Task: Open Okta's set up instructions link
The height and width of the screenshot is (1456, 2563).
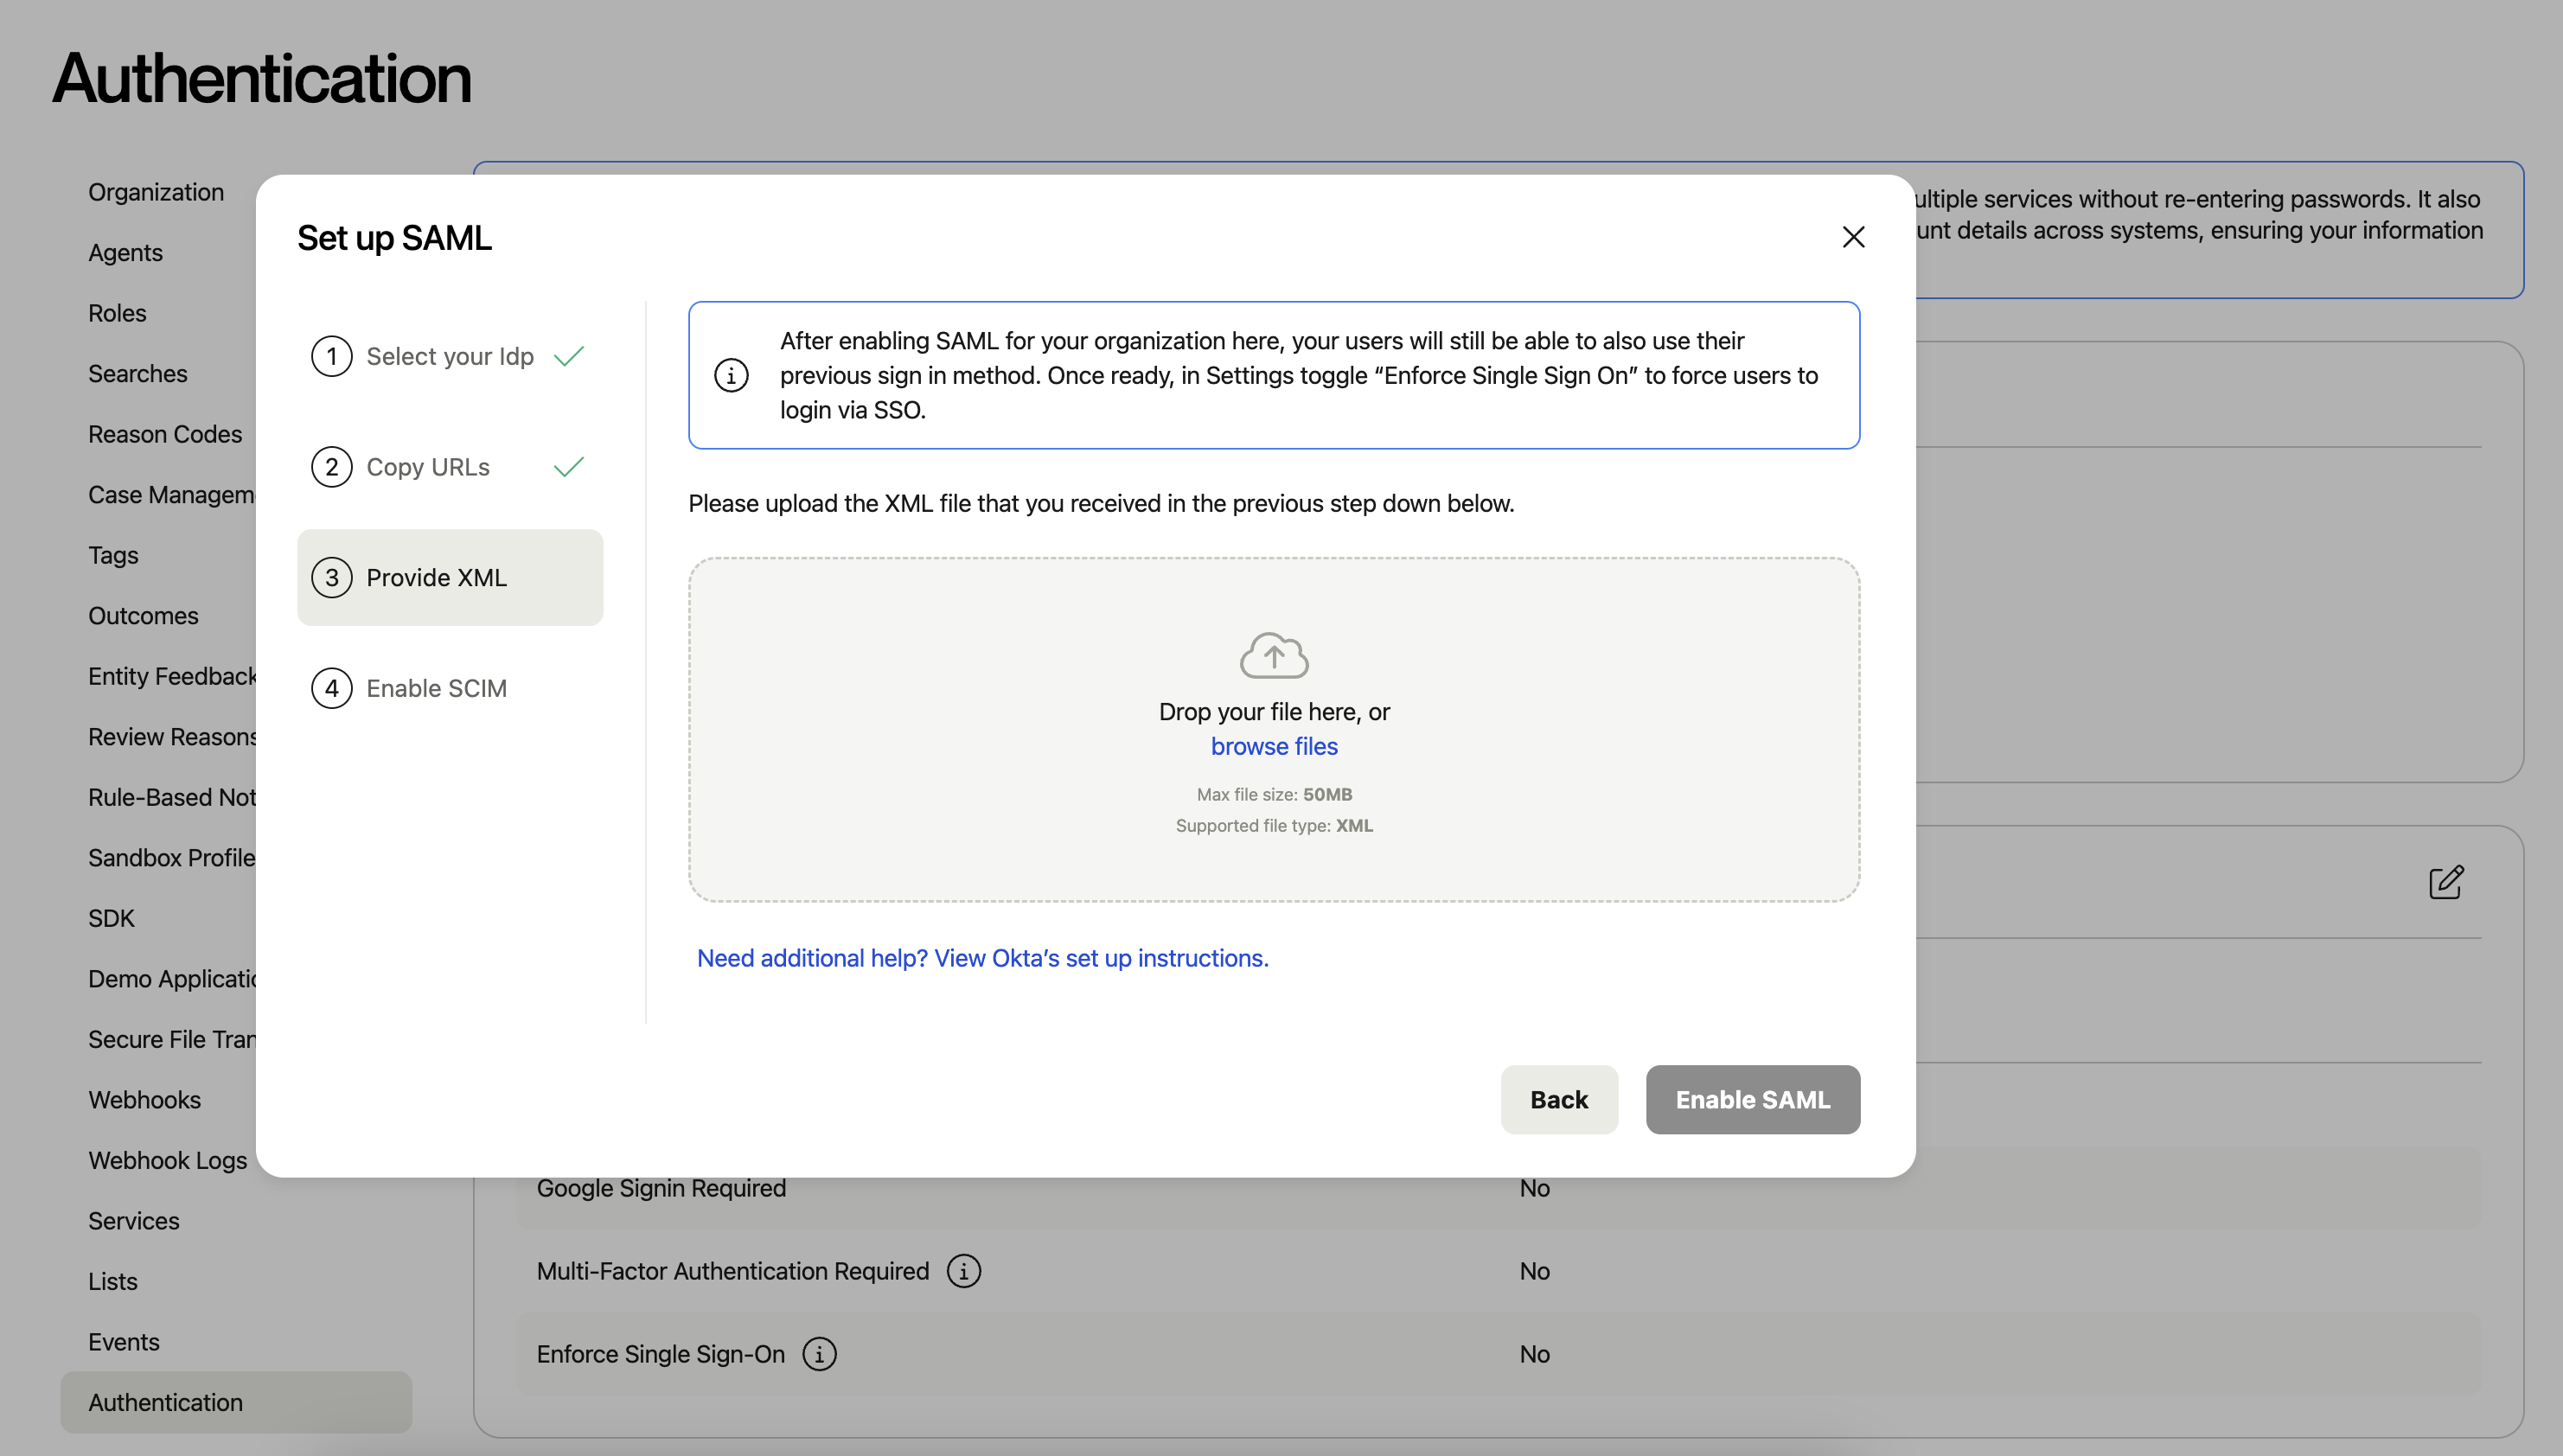Action: tap(982, 958)
